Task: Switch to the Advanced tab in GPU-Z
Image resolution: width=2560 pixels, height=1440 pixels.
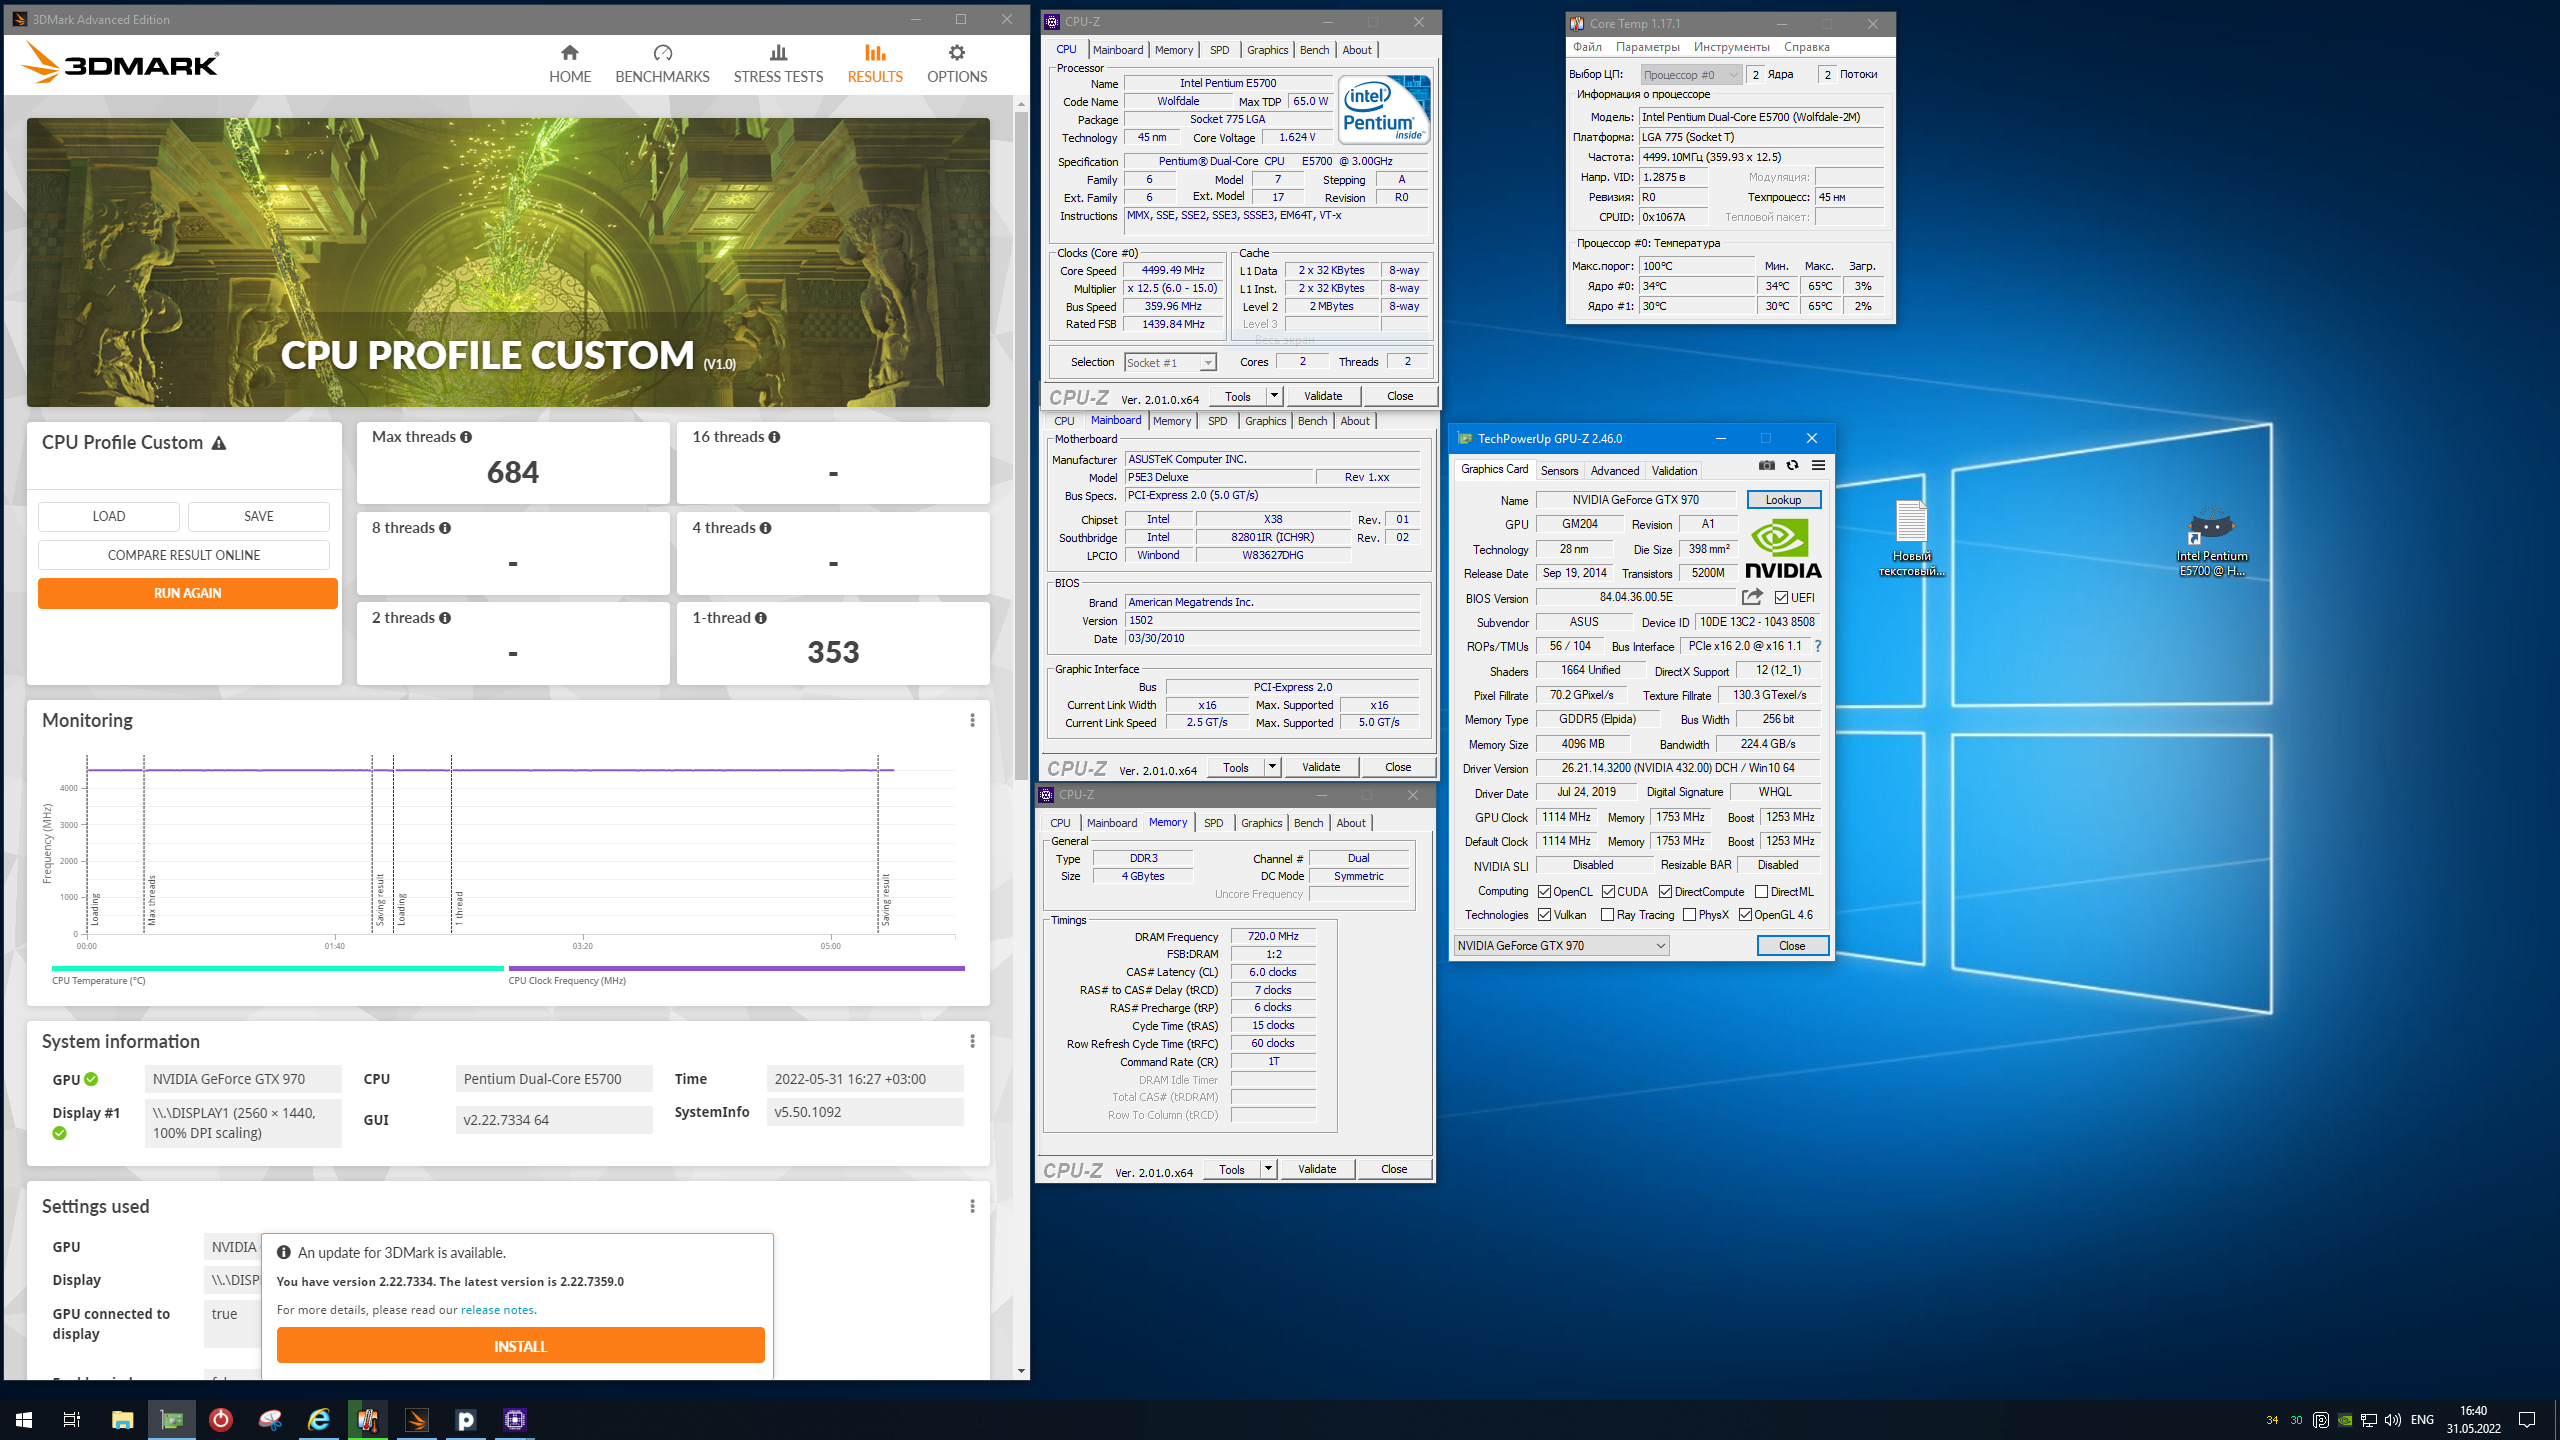Action: 1615,471
